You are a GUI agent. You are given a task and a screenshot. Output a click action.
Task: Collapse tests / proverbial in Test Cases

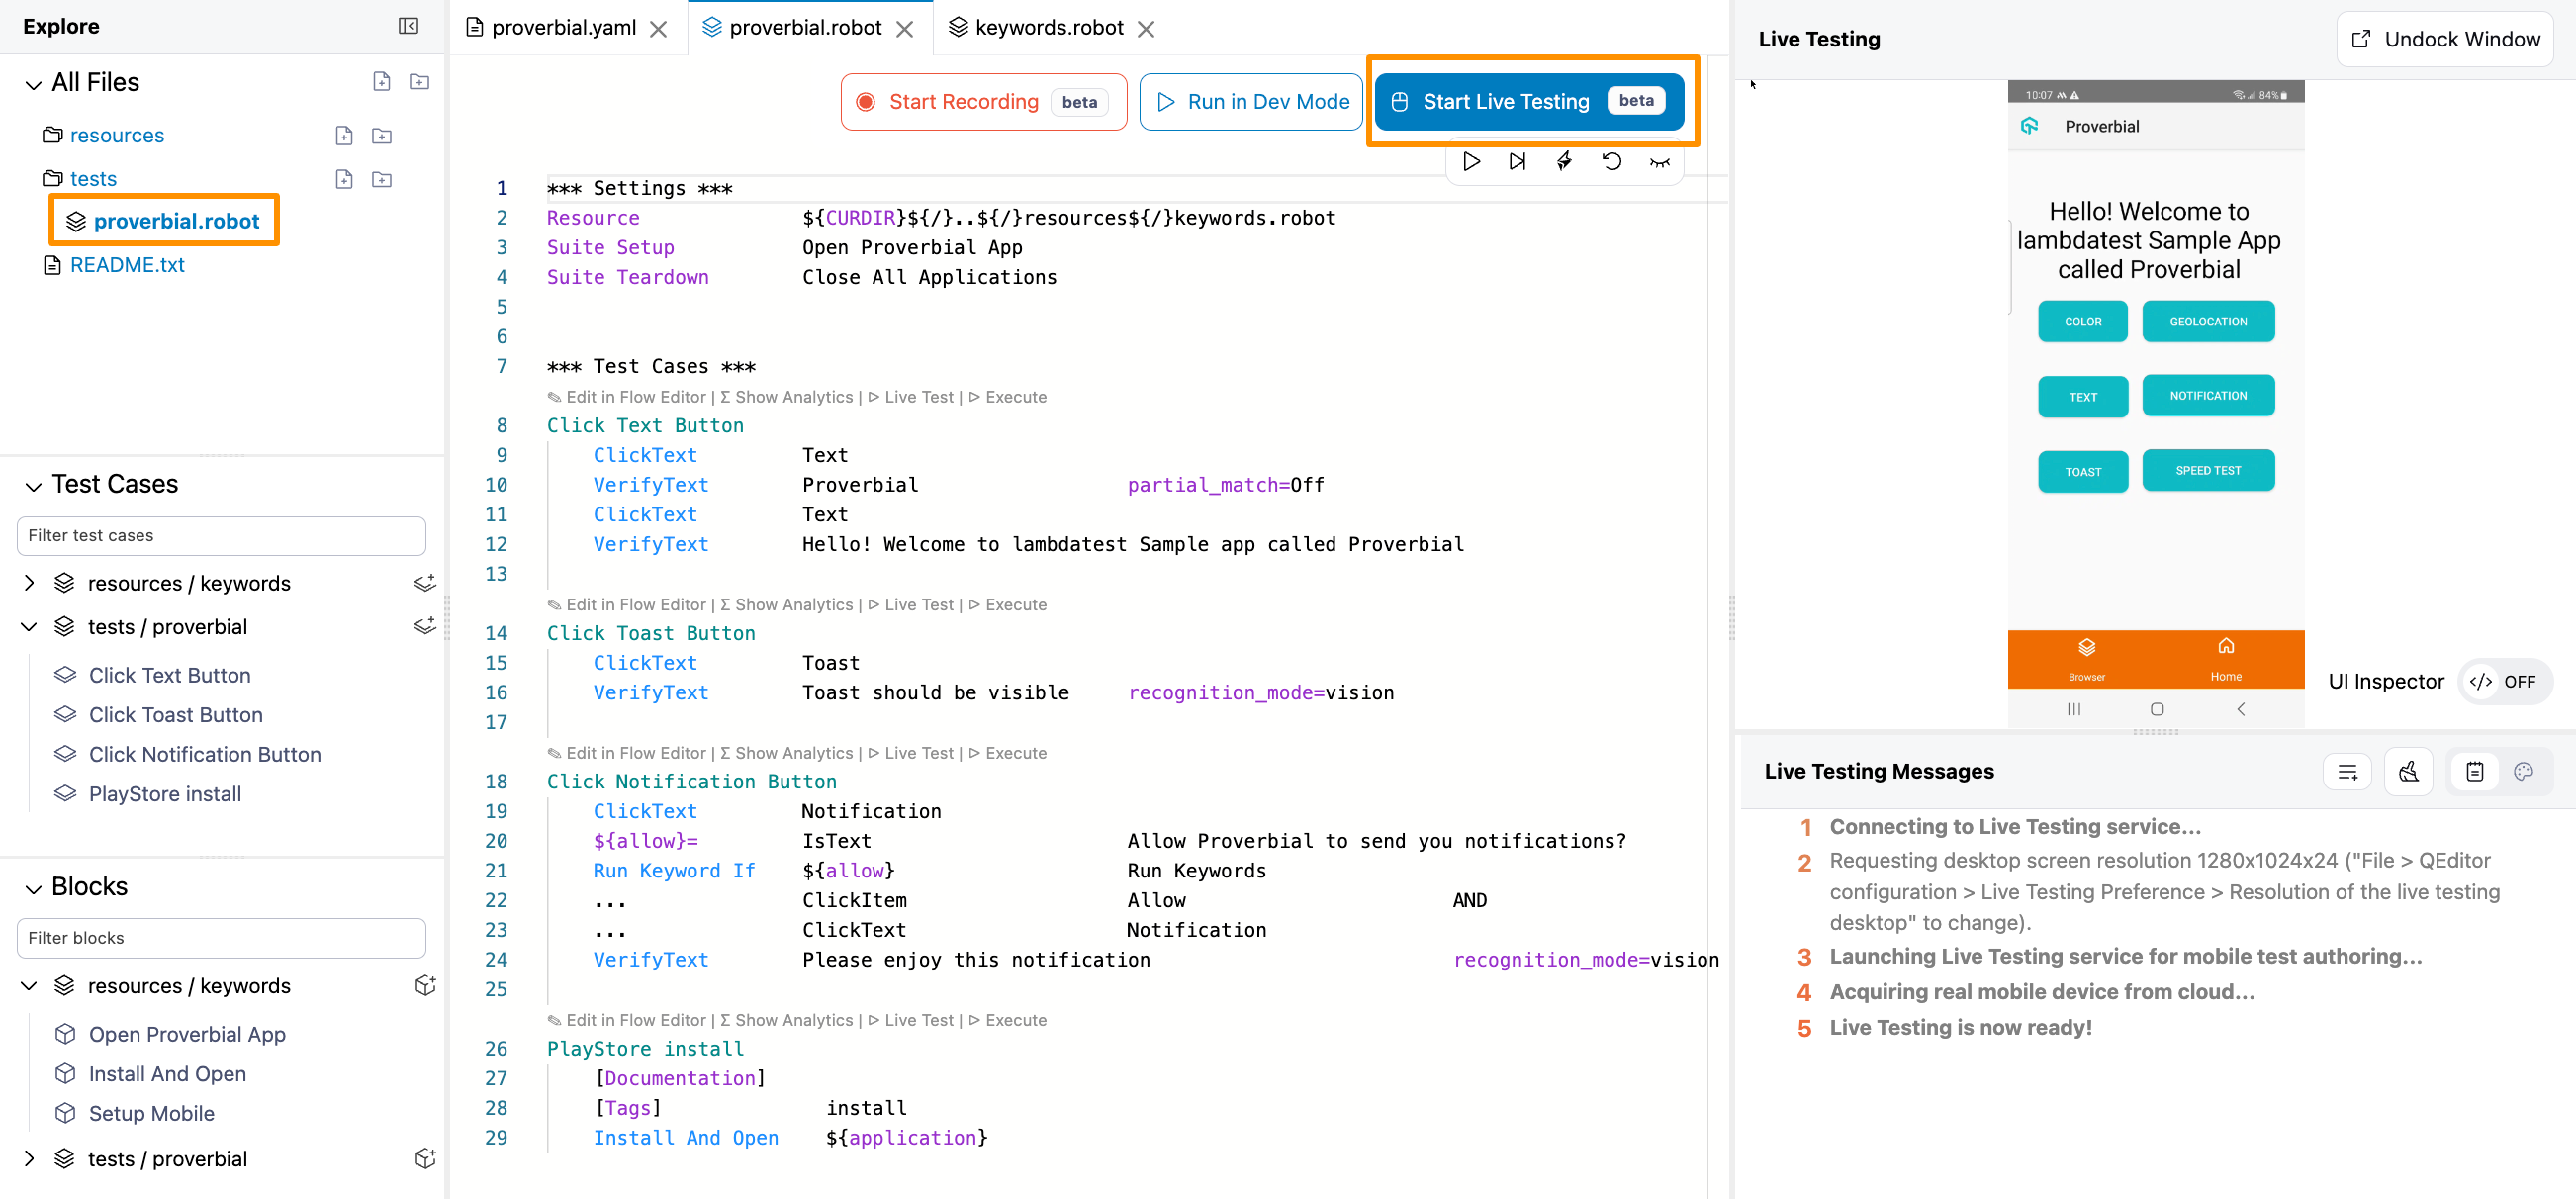pyautogui.click(x=29, y=626)
